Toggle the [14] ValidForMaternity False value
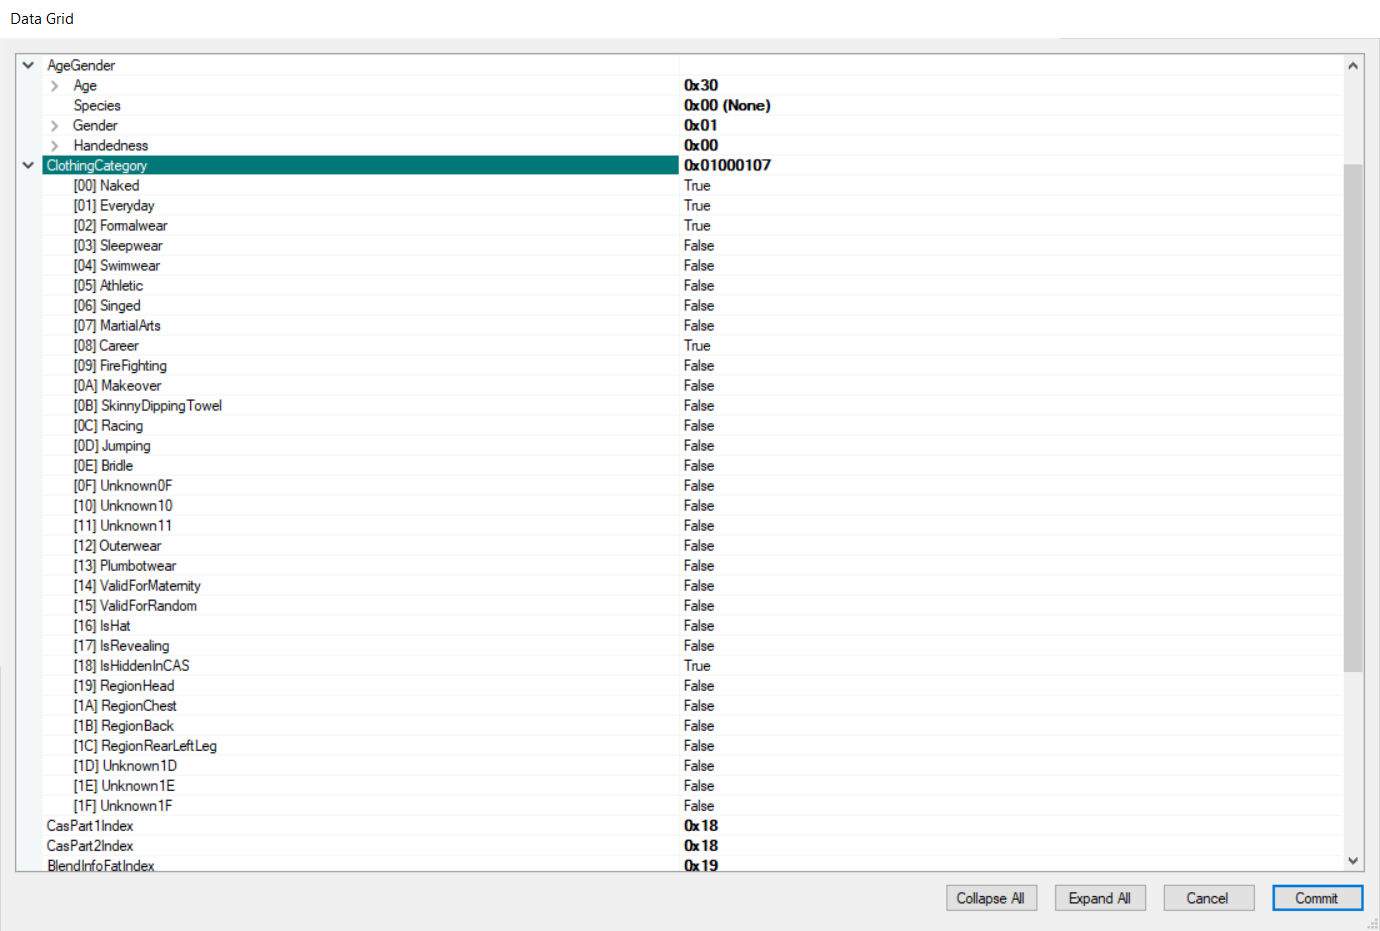 [x=698, y=585]
